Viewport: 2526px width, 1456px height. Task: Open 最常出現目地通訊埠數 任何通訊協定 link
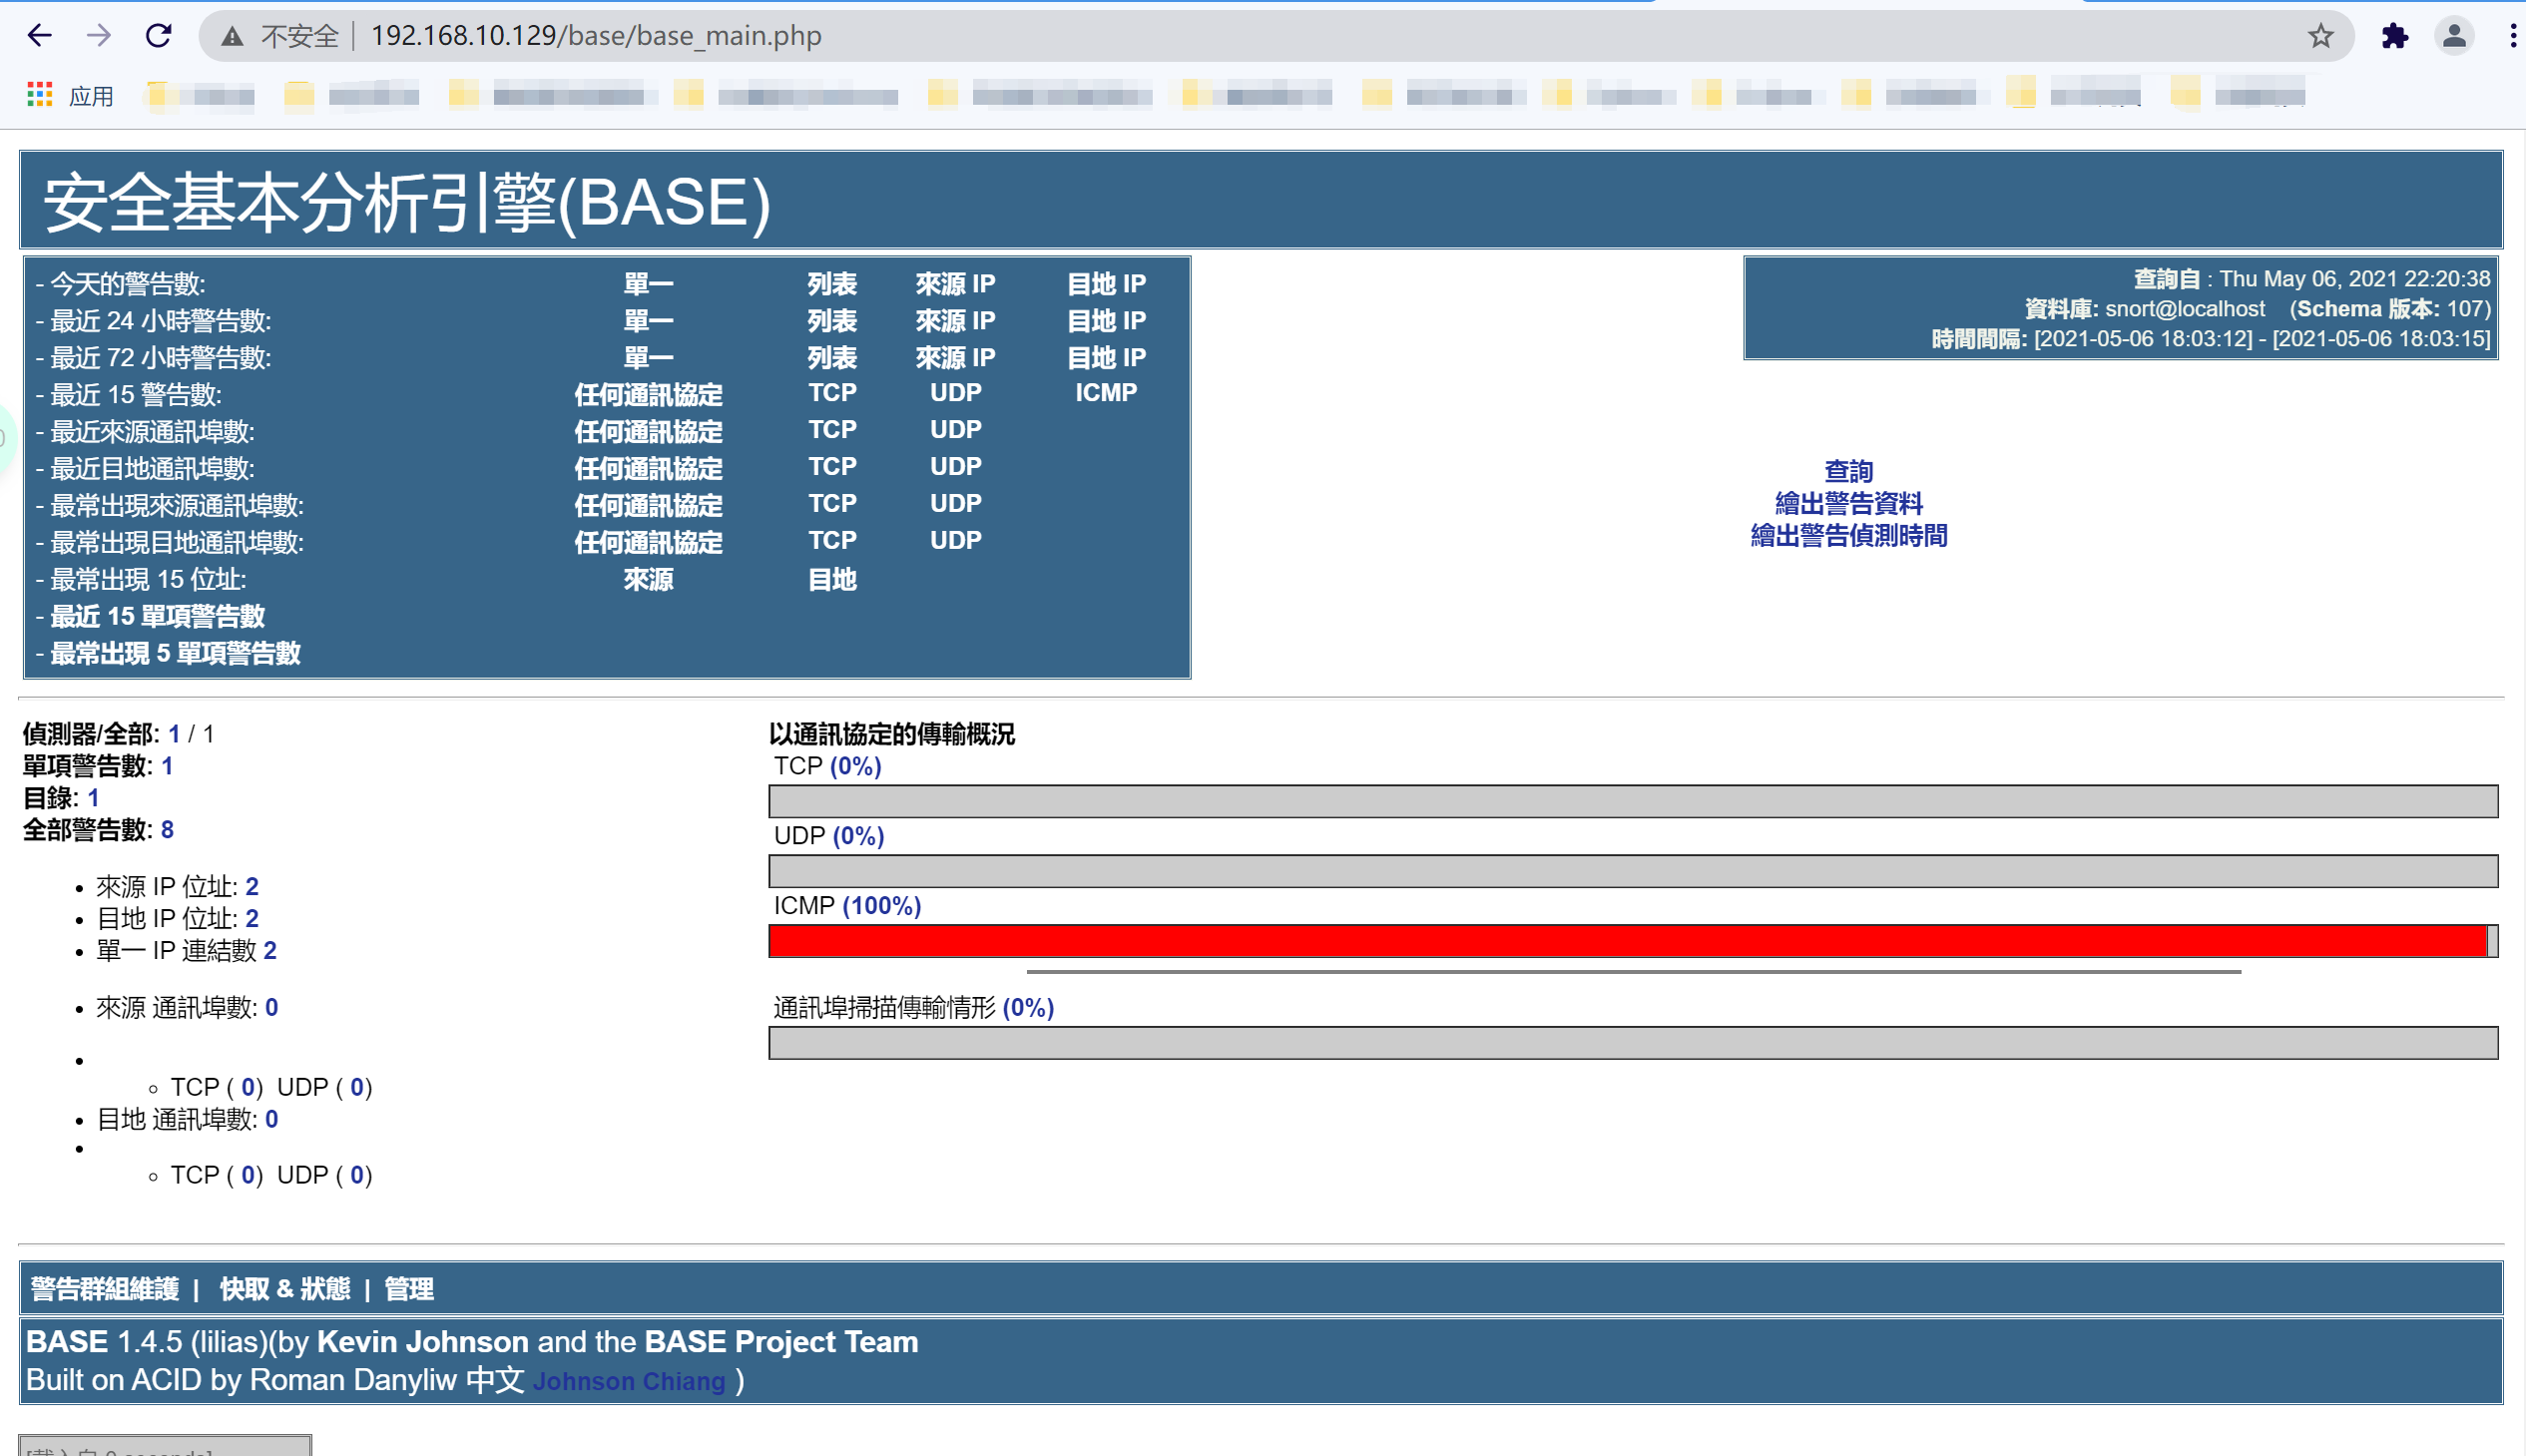[648, 543]
